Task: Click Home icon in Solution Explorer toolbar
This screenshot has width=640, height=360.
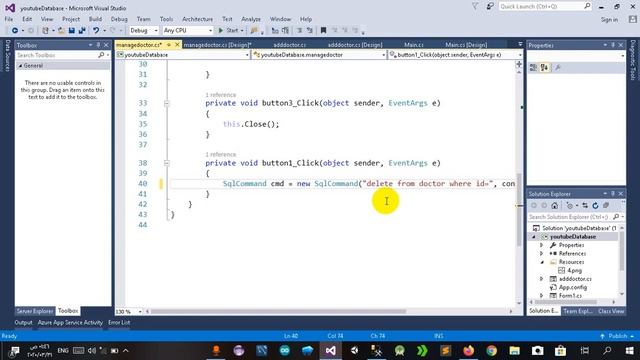Action: pos(554,205)
